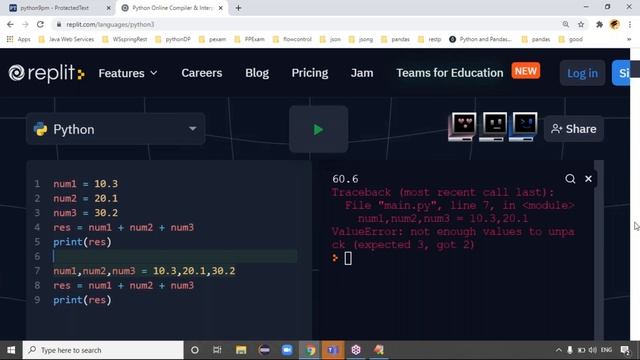Expand the Features menu
Screen dimensions: 640x360
click(128, 73)
